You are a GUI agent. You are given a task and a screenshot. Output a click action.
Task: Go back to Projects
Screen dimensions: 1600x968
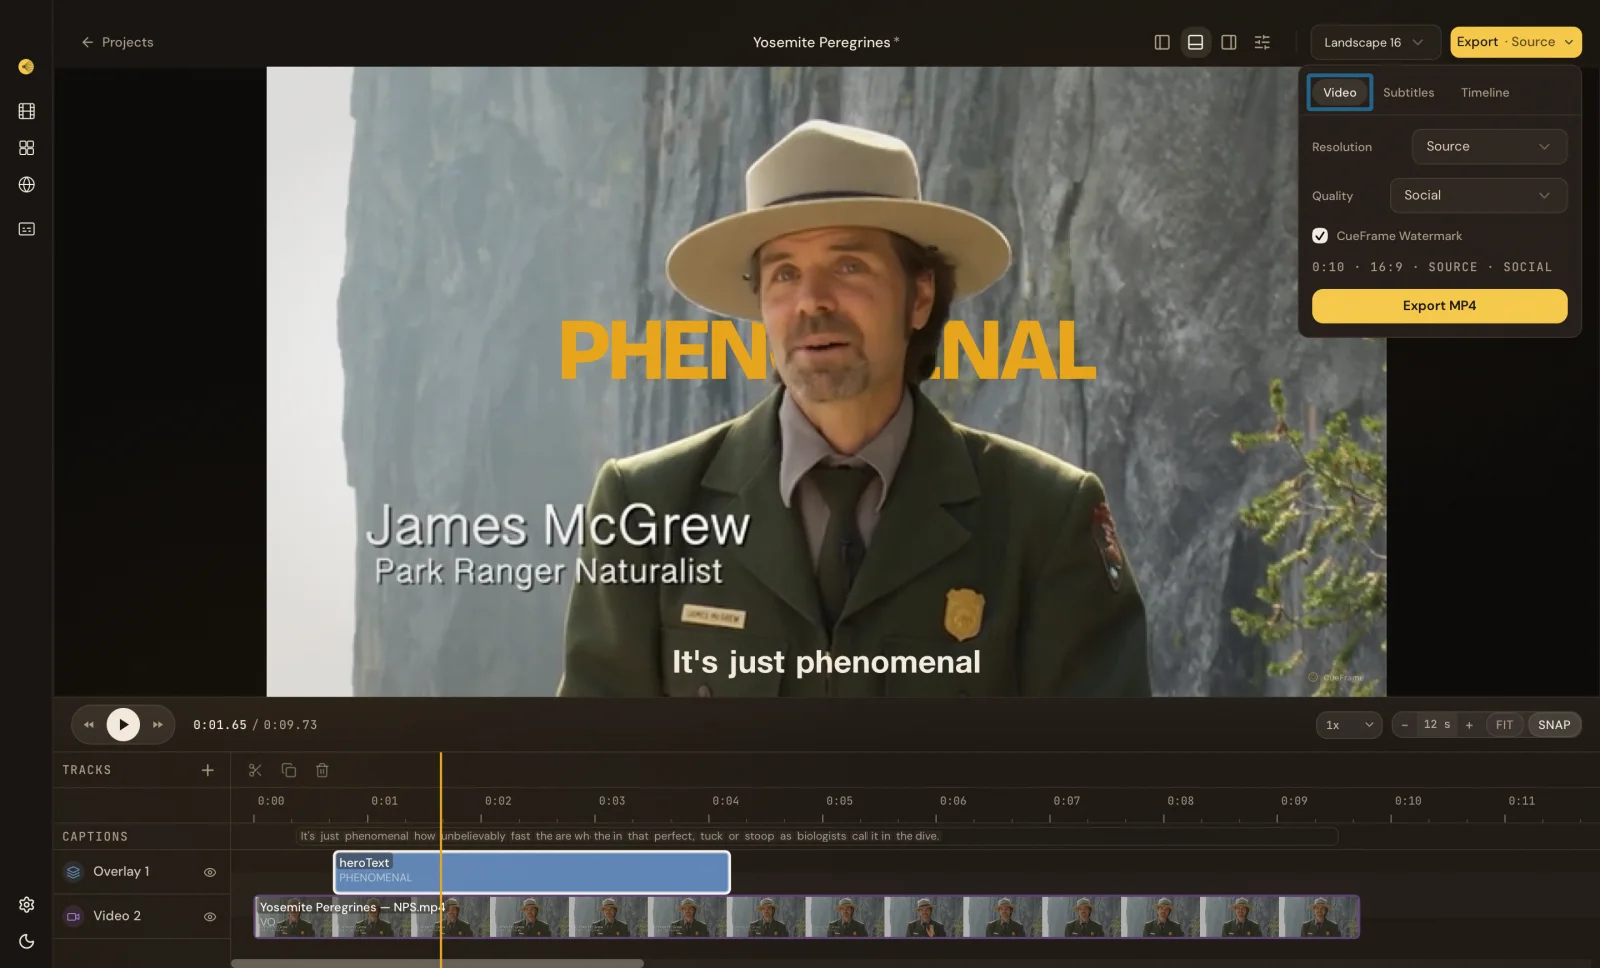pyautogui.click(x=117, y=42)
